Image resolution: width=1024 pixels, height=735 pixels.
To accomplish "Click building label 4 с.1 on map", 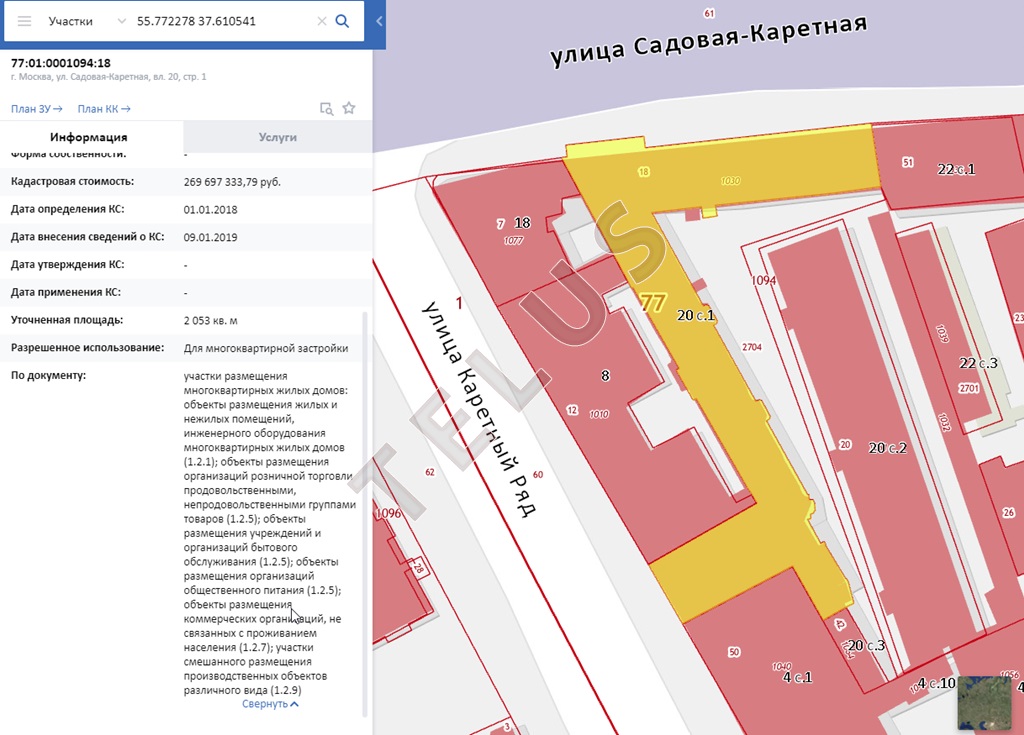I will [x=797, y=677].
